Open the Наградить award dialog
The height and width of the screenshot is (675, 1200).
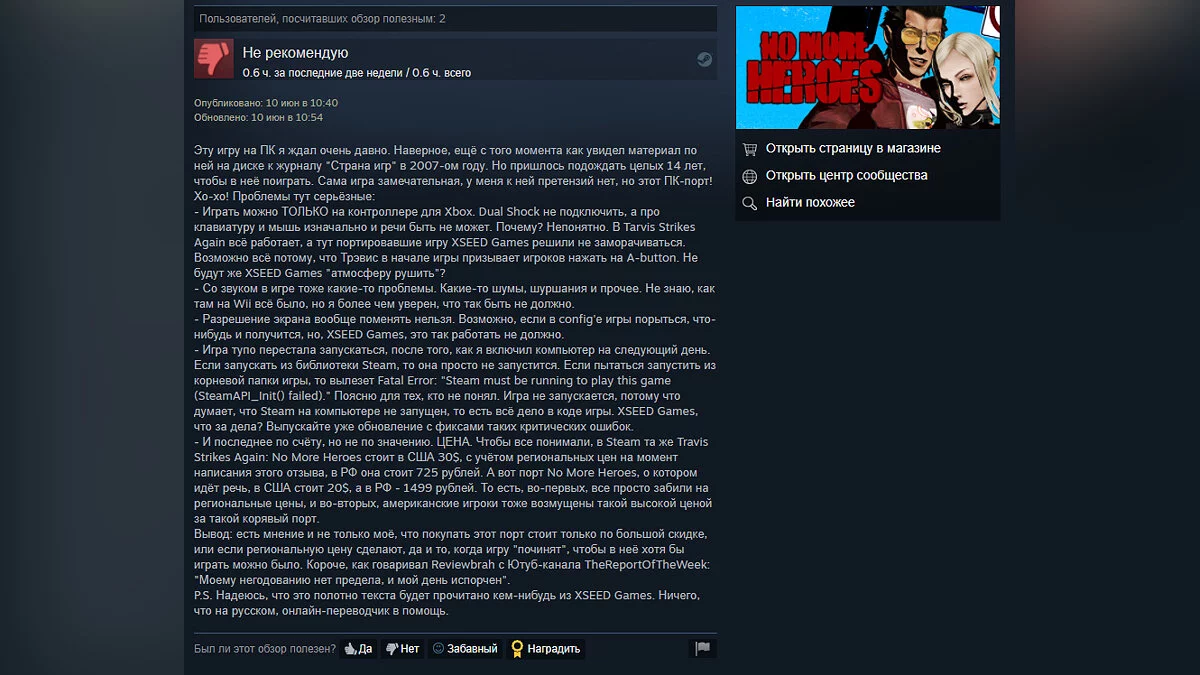click(545, 649)
